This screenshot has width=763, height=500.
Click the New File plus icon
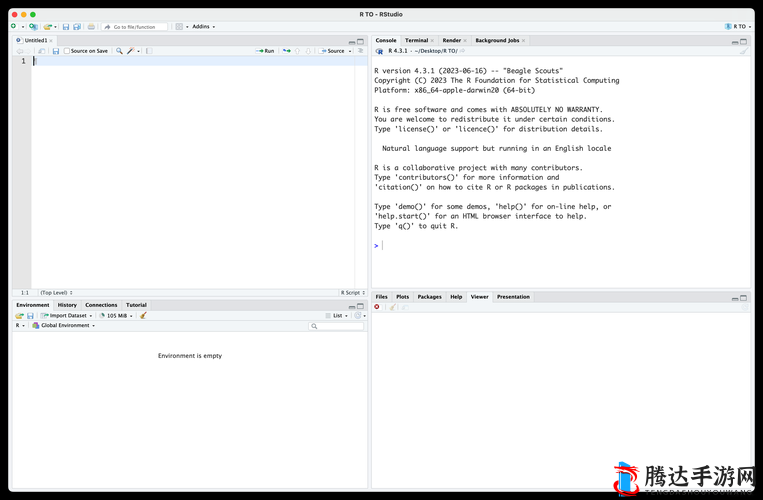14,26
